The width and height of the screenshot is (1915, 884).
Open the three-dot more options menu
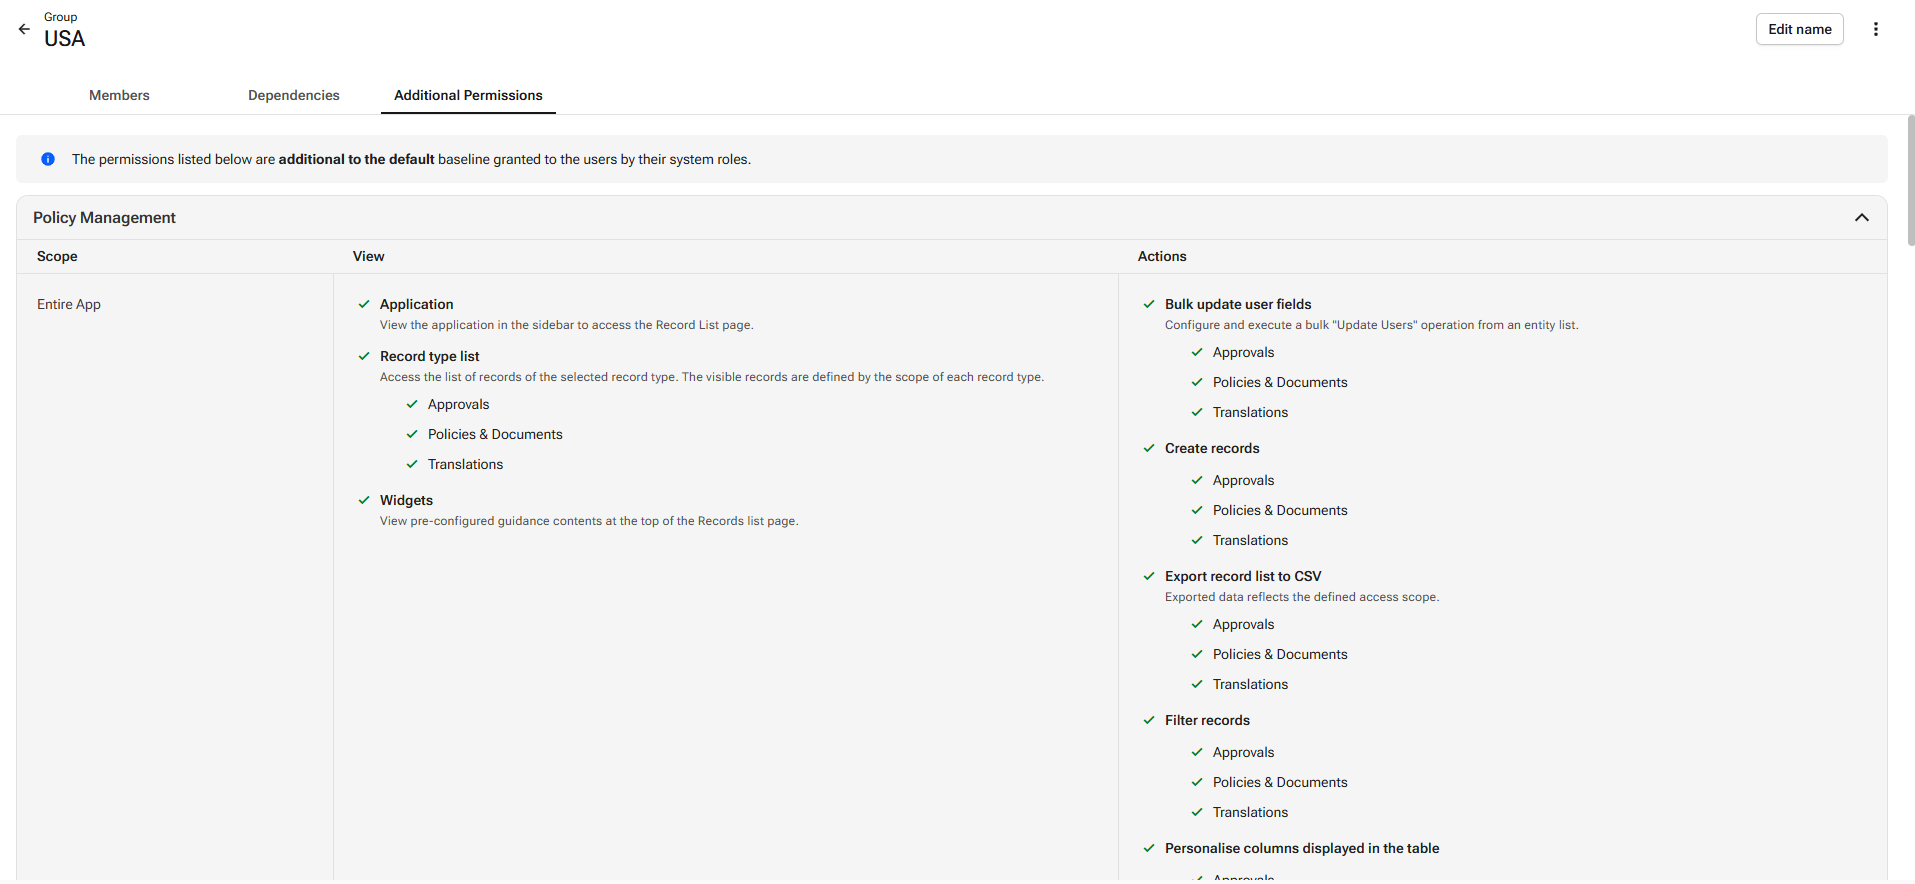point(1876,30)
